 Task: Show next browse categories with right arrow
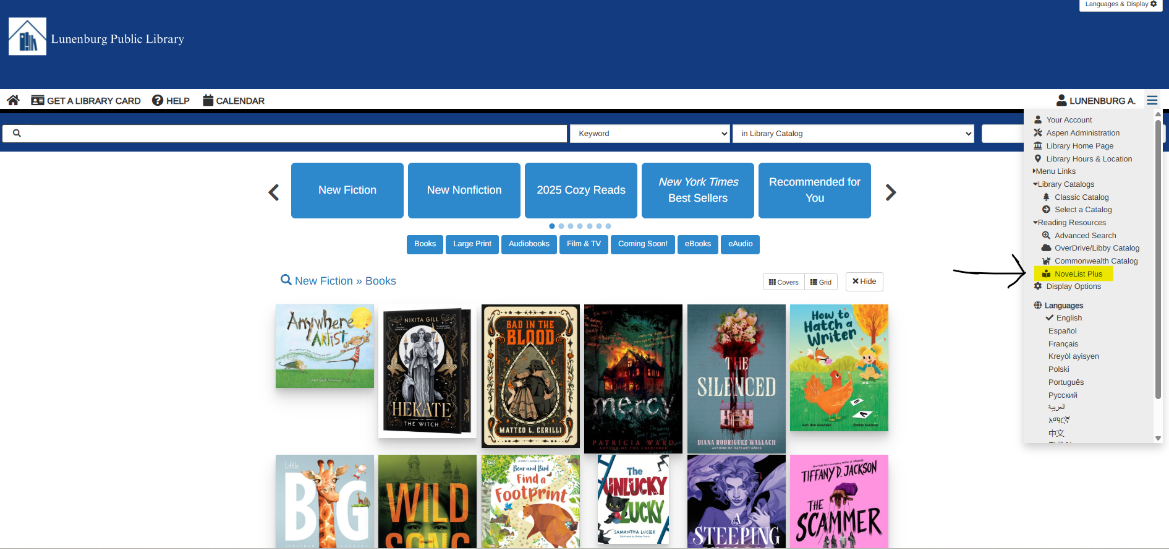point(890,192)
